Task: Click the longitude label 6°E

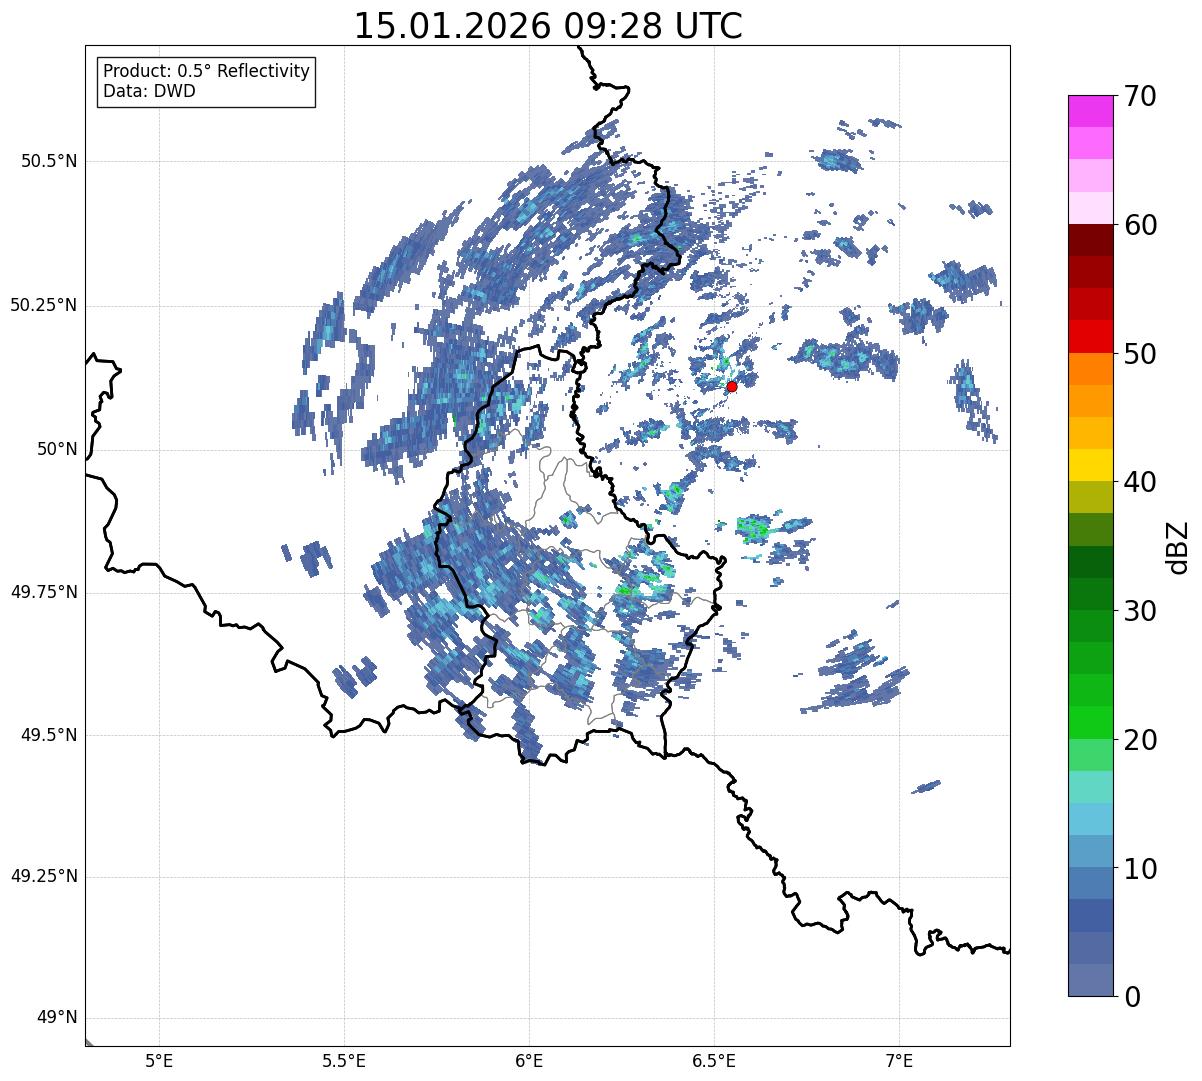Action: point(529,1060)
